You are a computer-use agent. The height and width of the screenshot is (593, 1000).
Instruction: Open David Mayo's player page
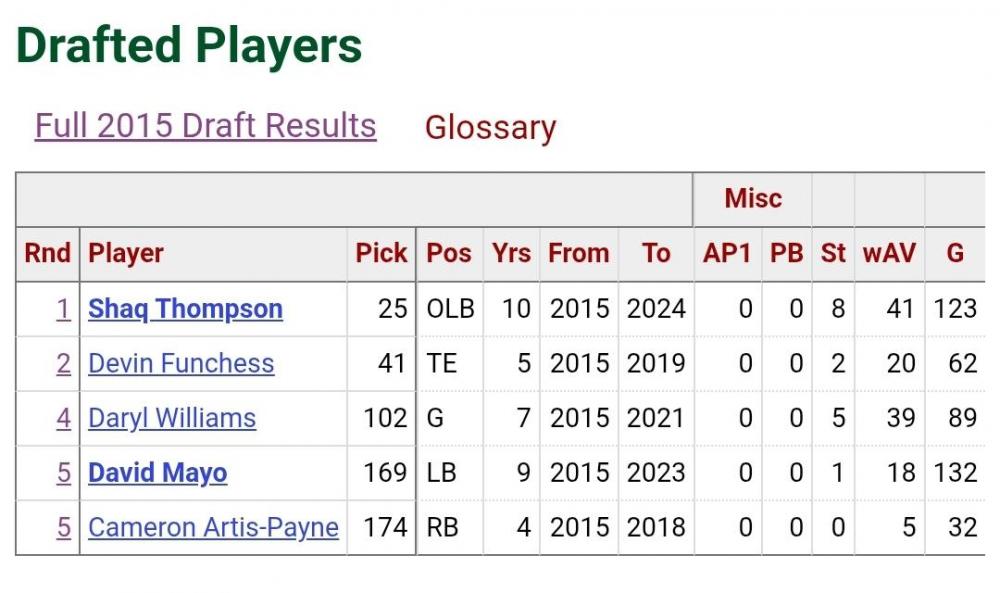(157, 472)
